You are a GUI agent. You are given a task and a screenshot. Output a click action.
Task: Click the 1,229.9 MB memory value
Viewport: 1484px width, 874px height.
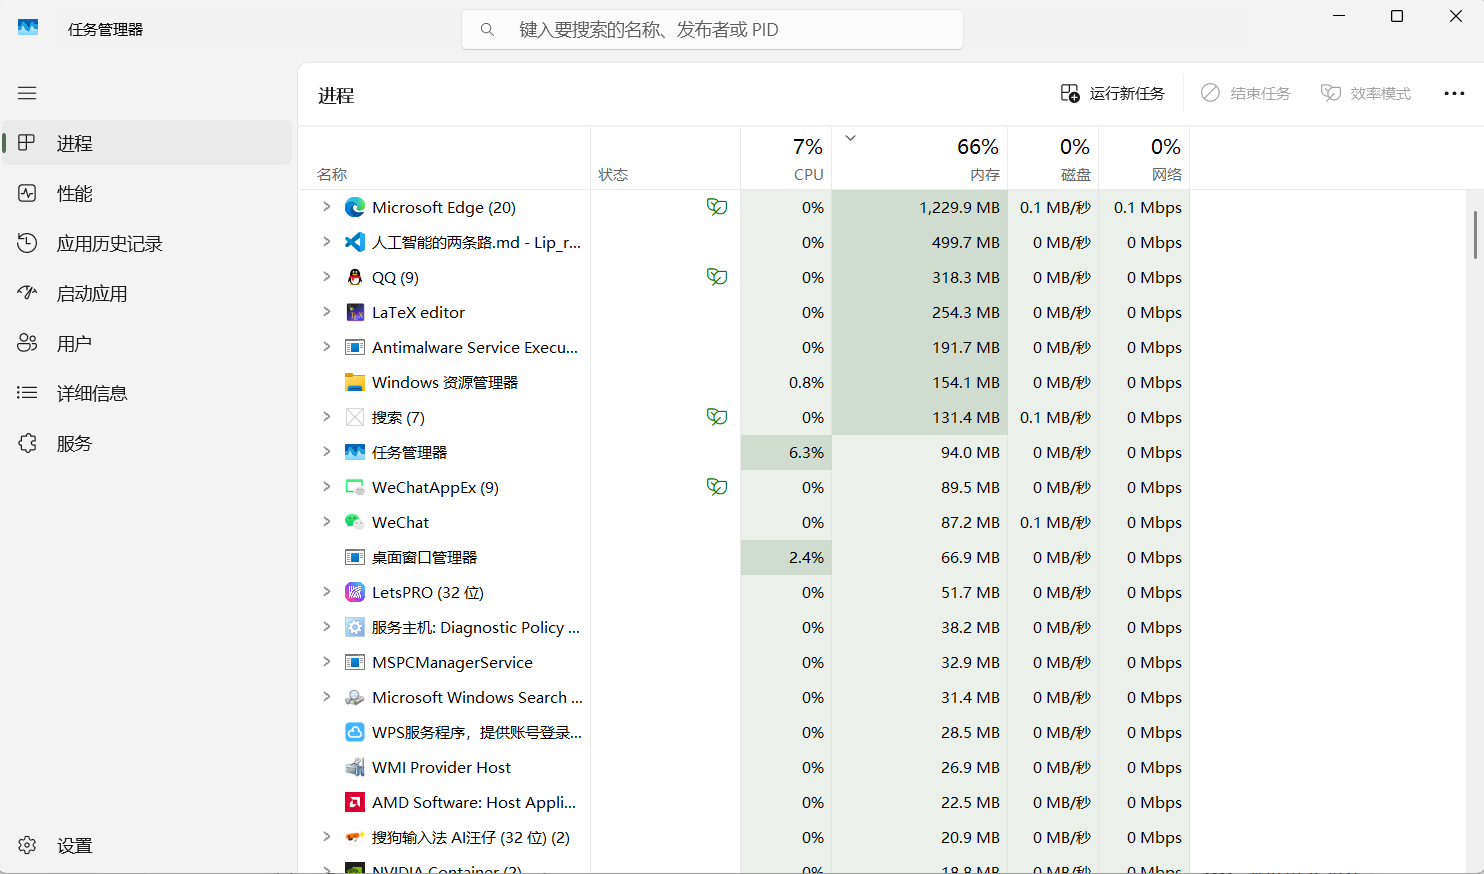(x=959, y=207)
